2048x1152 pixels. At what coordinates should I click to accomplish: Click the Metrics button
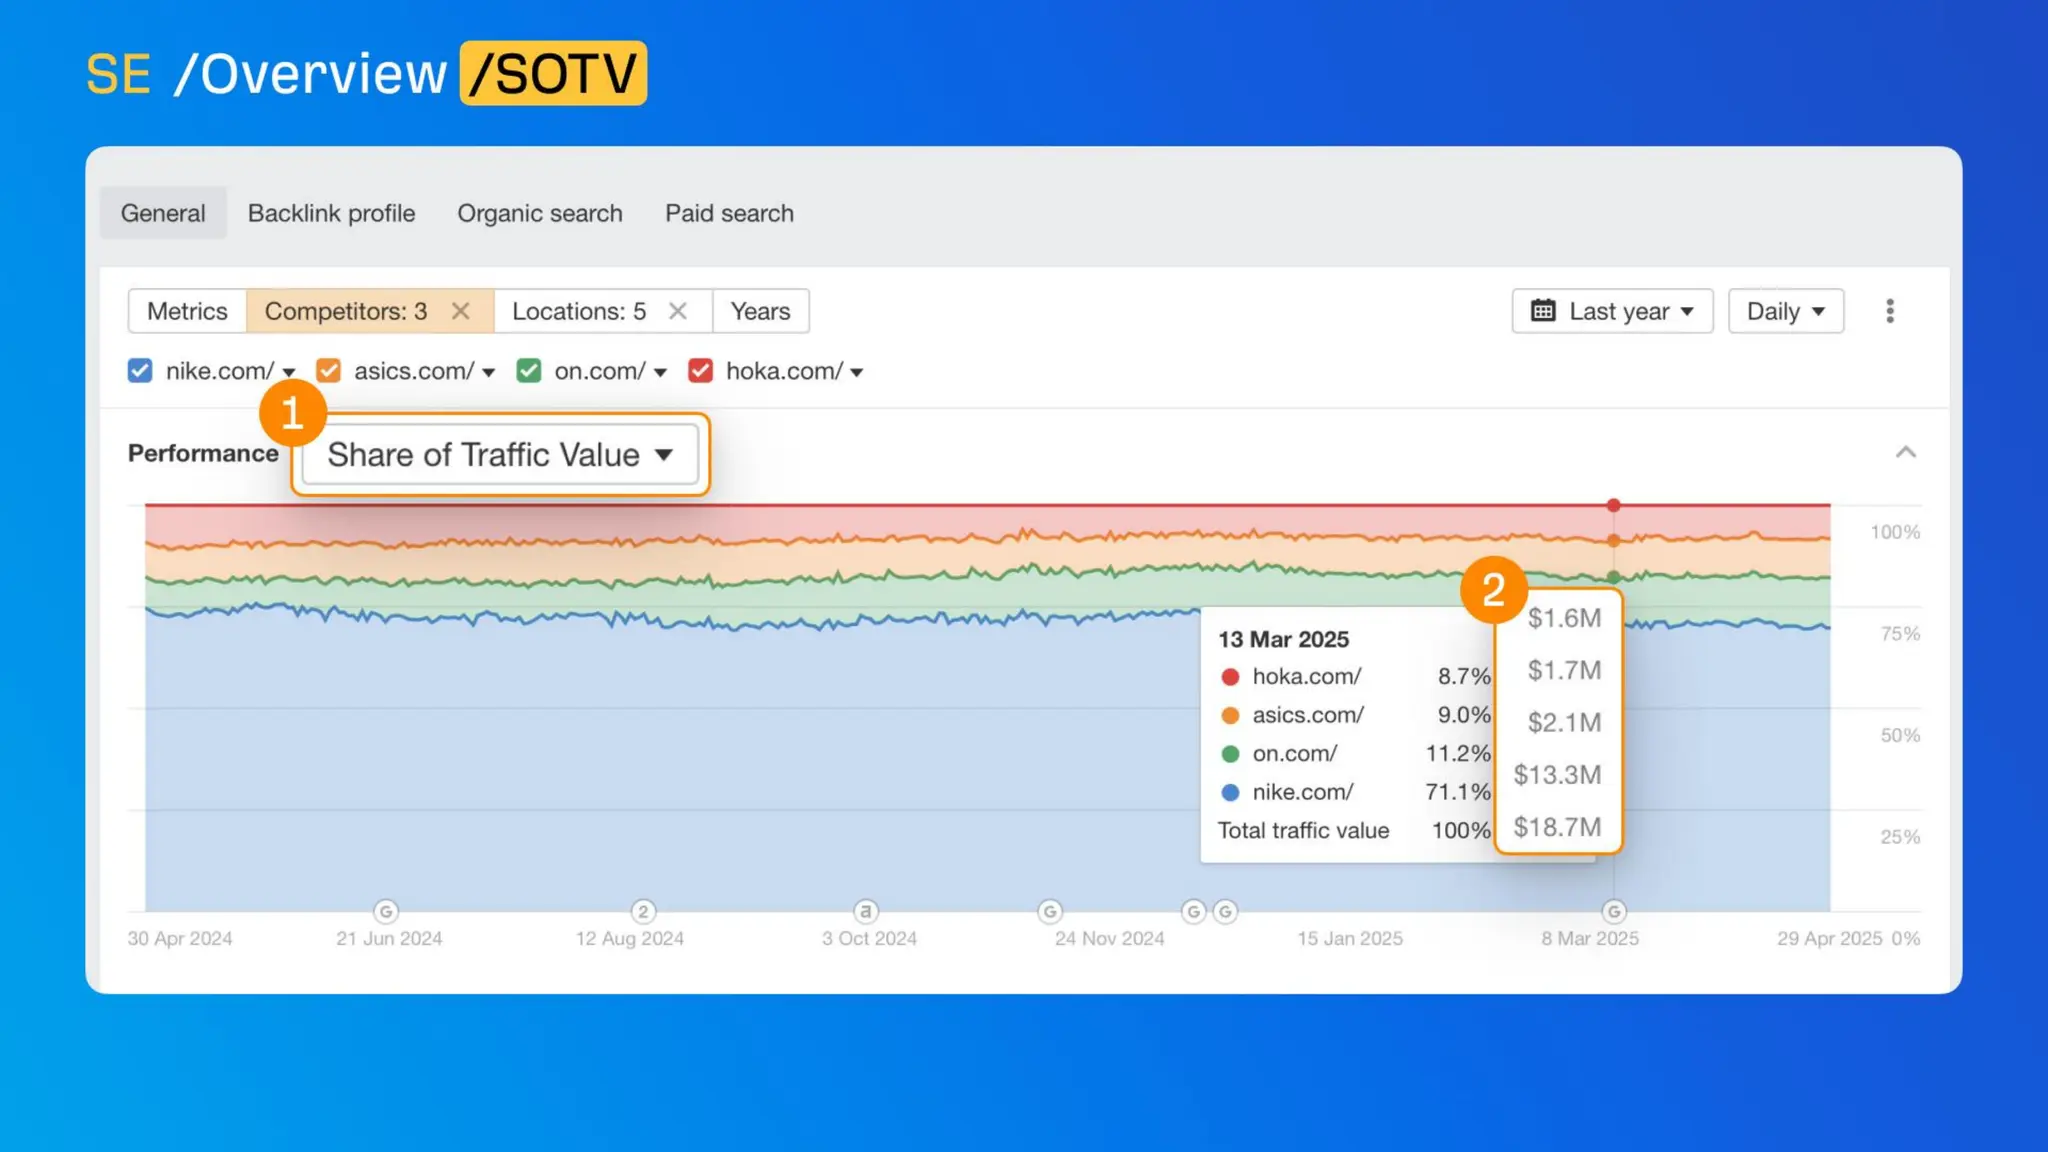(x=187, y=311)
